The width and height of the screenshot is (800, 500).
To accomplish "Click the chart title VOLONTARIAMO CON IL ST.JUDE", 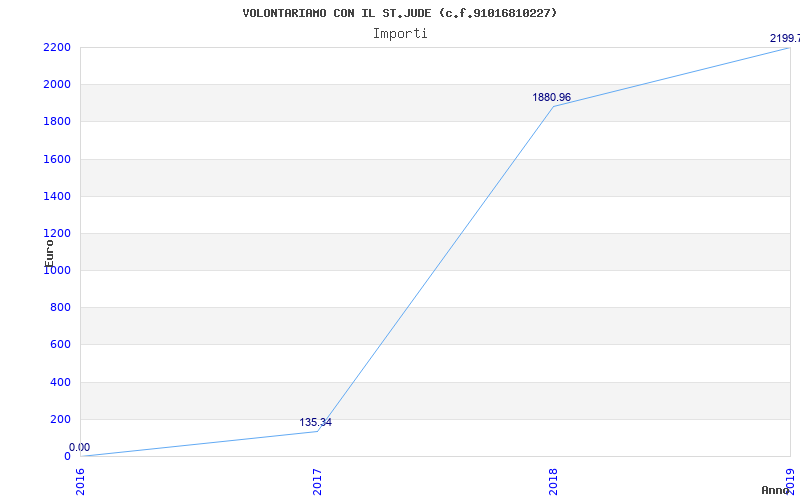I will 399,13.
